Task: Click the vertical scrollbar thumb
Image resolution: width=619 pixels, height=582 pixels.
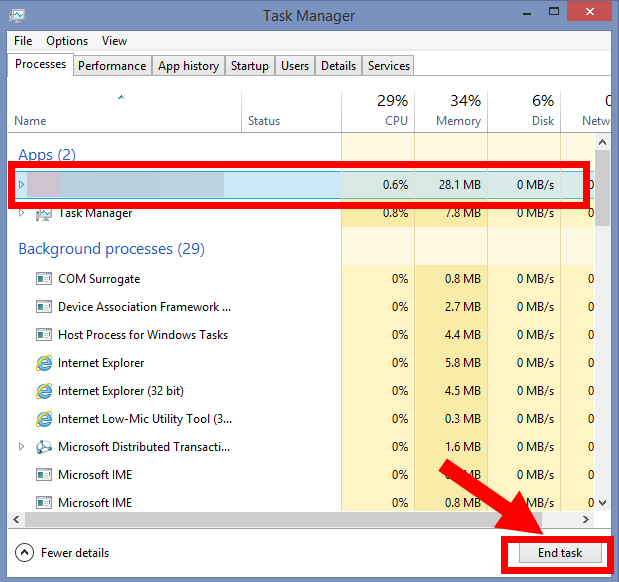Action: pyautogui.click(x=602, y=188)
